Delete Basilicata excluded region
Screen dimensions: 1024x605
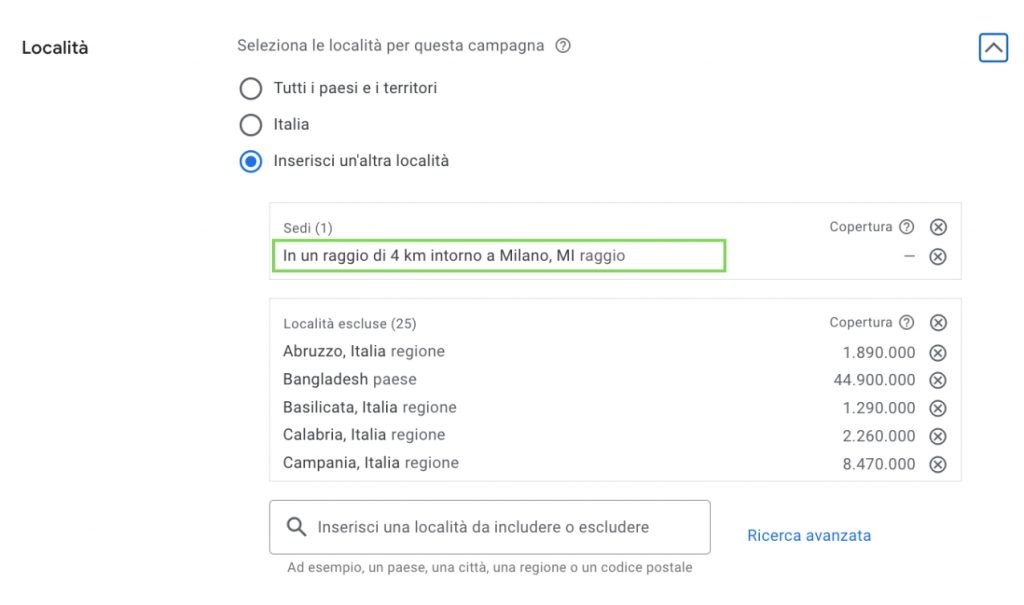pos(938,408)
